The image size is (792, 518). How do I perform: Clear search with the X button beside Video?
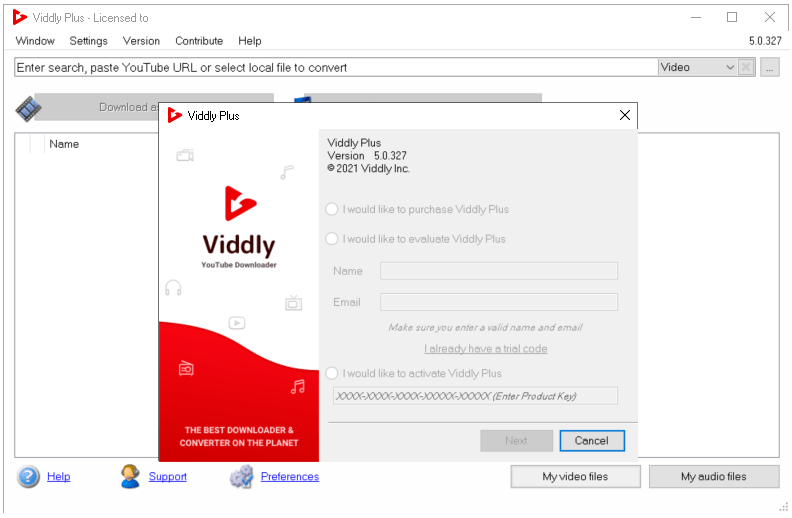click(x=746, y=67)
